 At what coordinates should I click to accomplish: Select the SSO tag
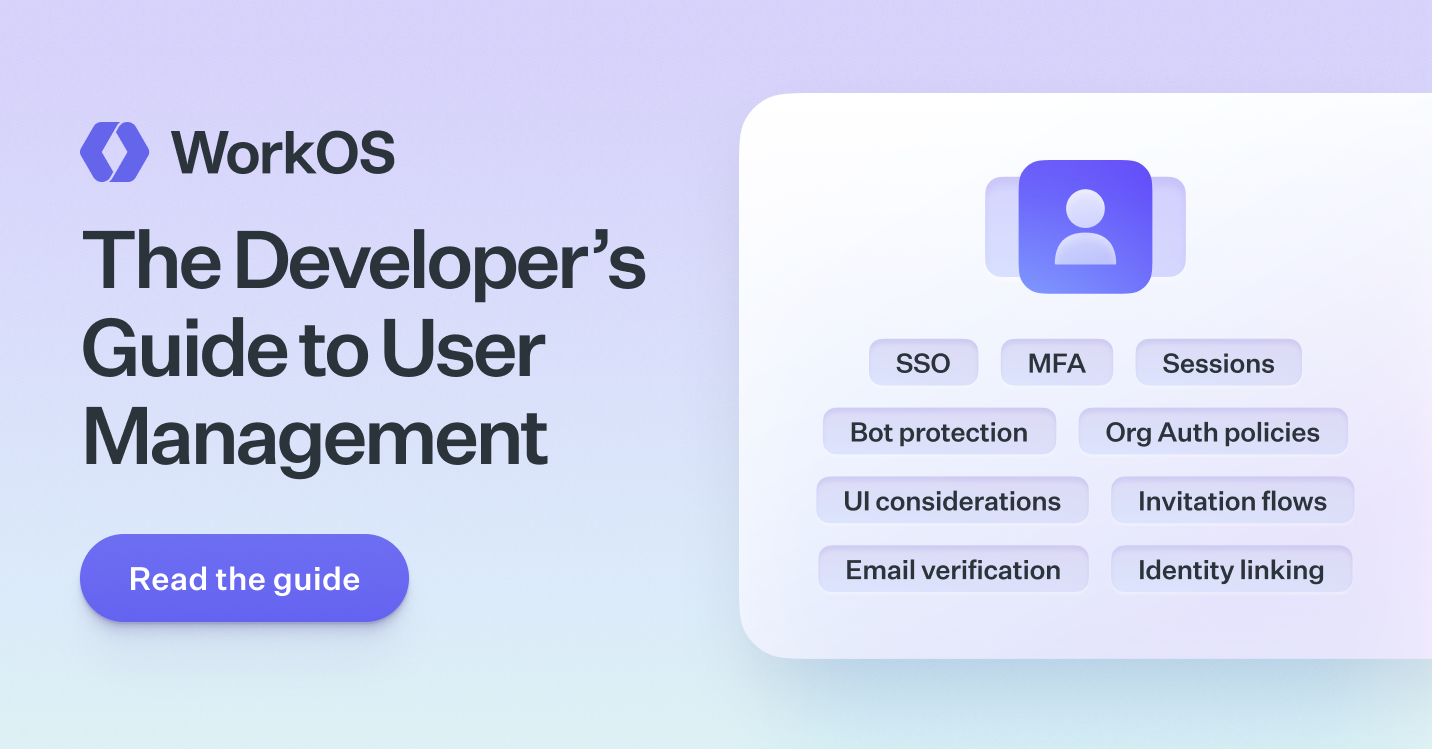coord(922,363)
